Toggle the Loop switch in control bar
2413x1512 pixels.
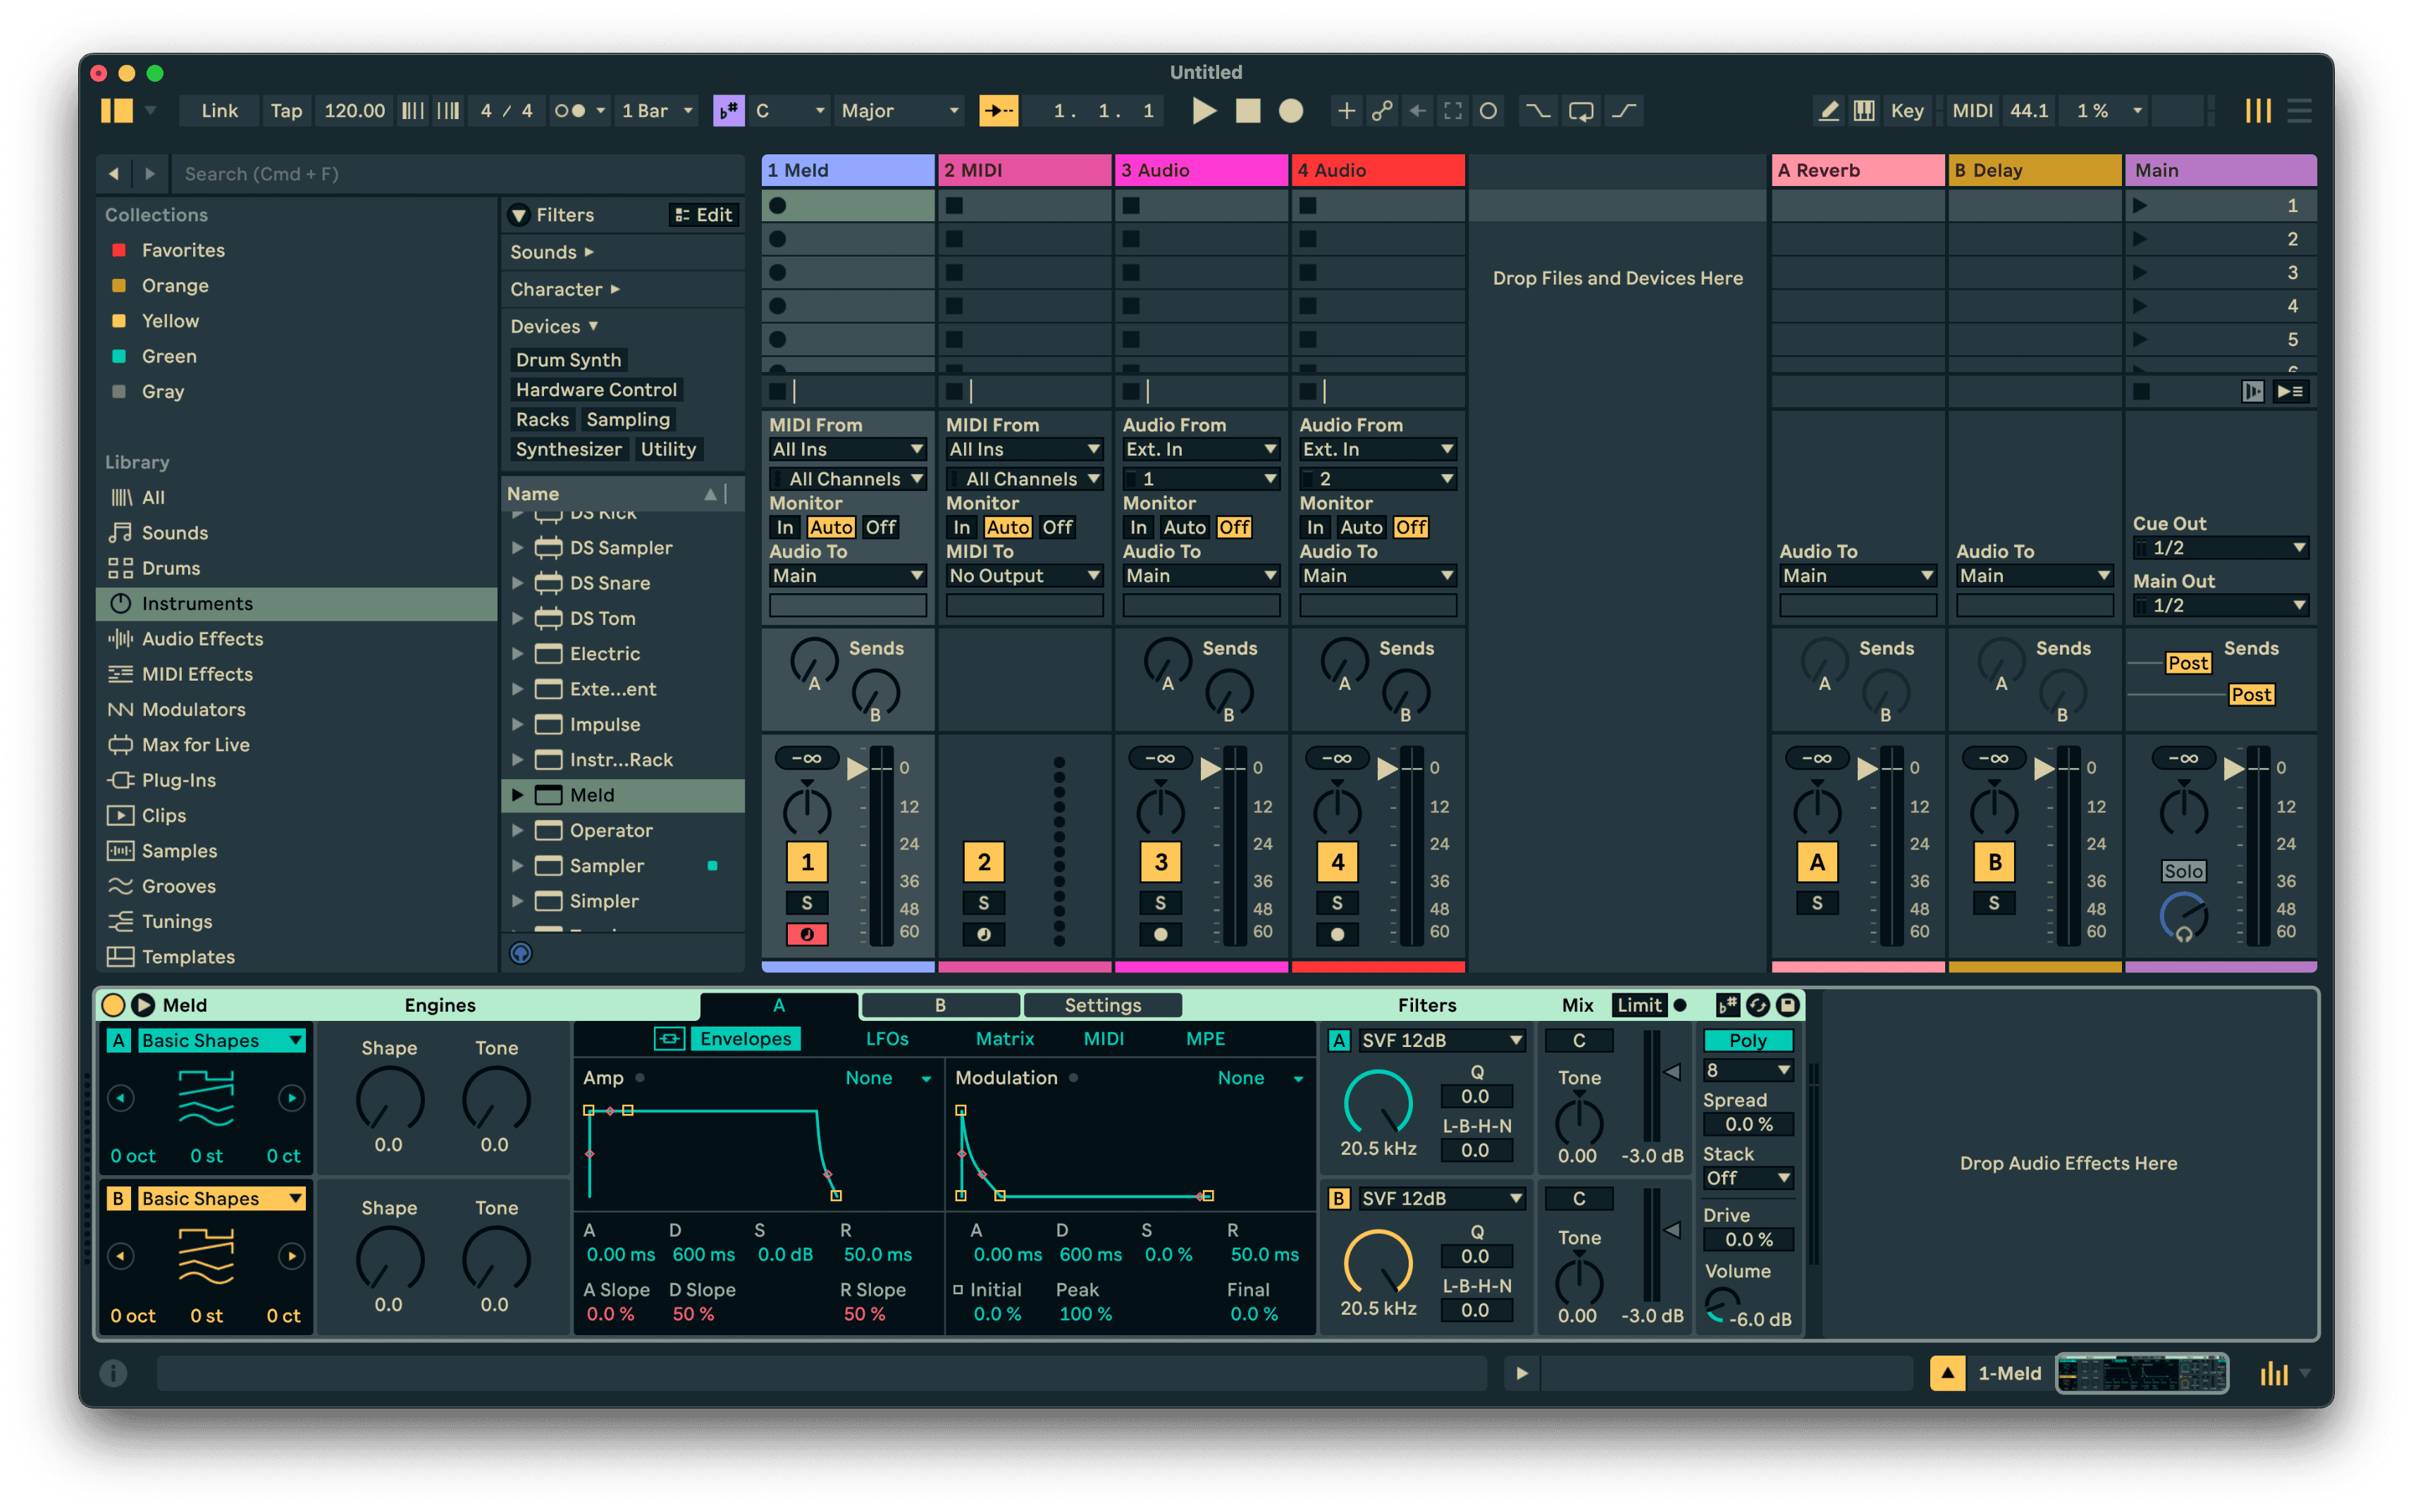[1581, 111]
